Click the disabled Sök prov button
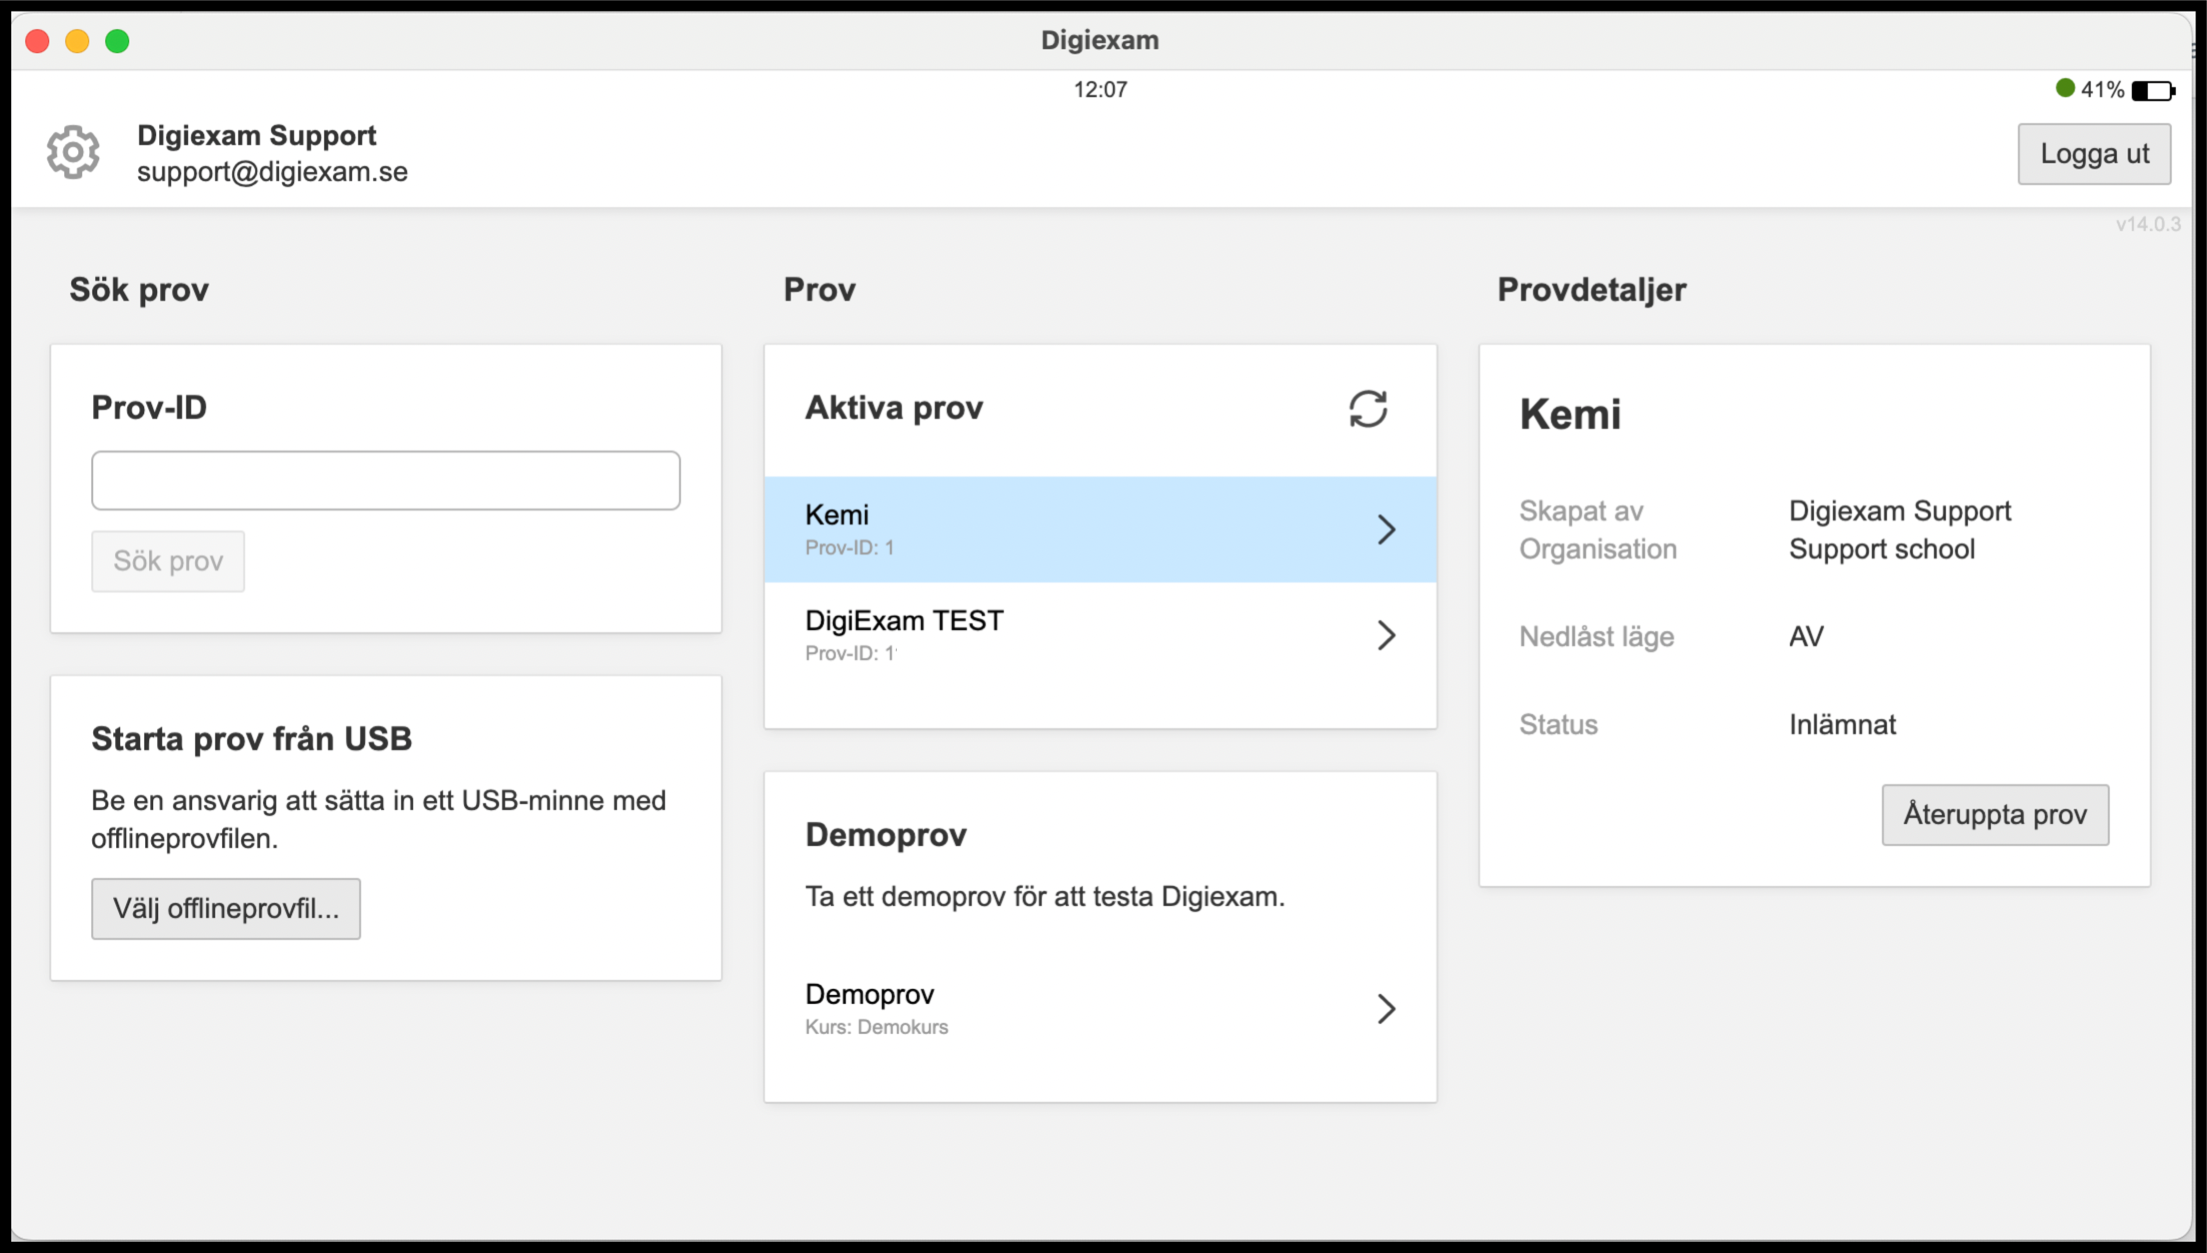Image resolution: width=2207 pixels, height=1253 pixels. [168, 561]
